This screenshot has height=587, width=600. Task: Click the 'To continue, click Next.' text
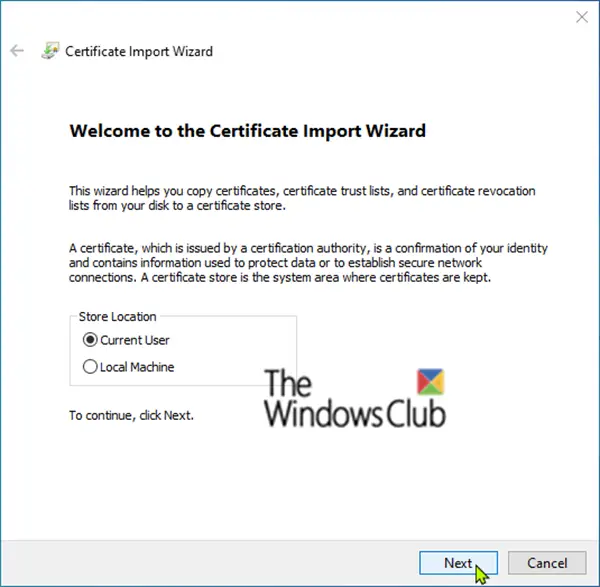131,415
